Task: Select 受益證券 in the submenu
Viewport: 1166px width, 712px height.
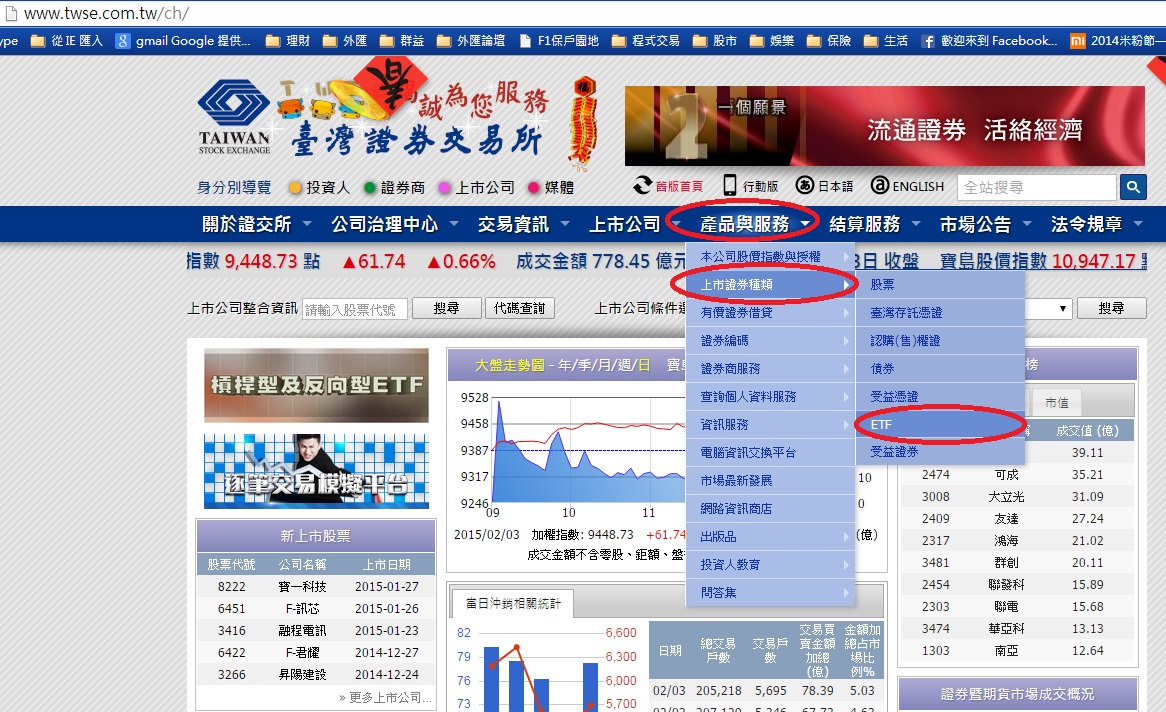Action: point(940,452)
